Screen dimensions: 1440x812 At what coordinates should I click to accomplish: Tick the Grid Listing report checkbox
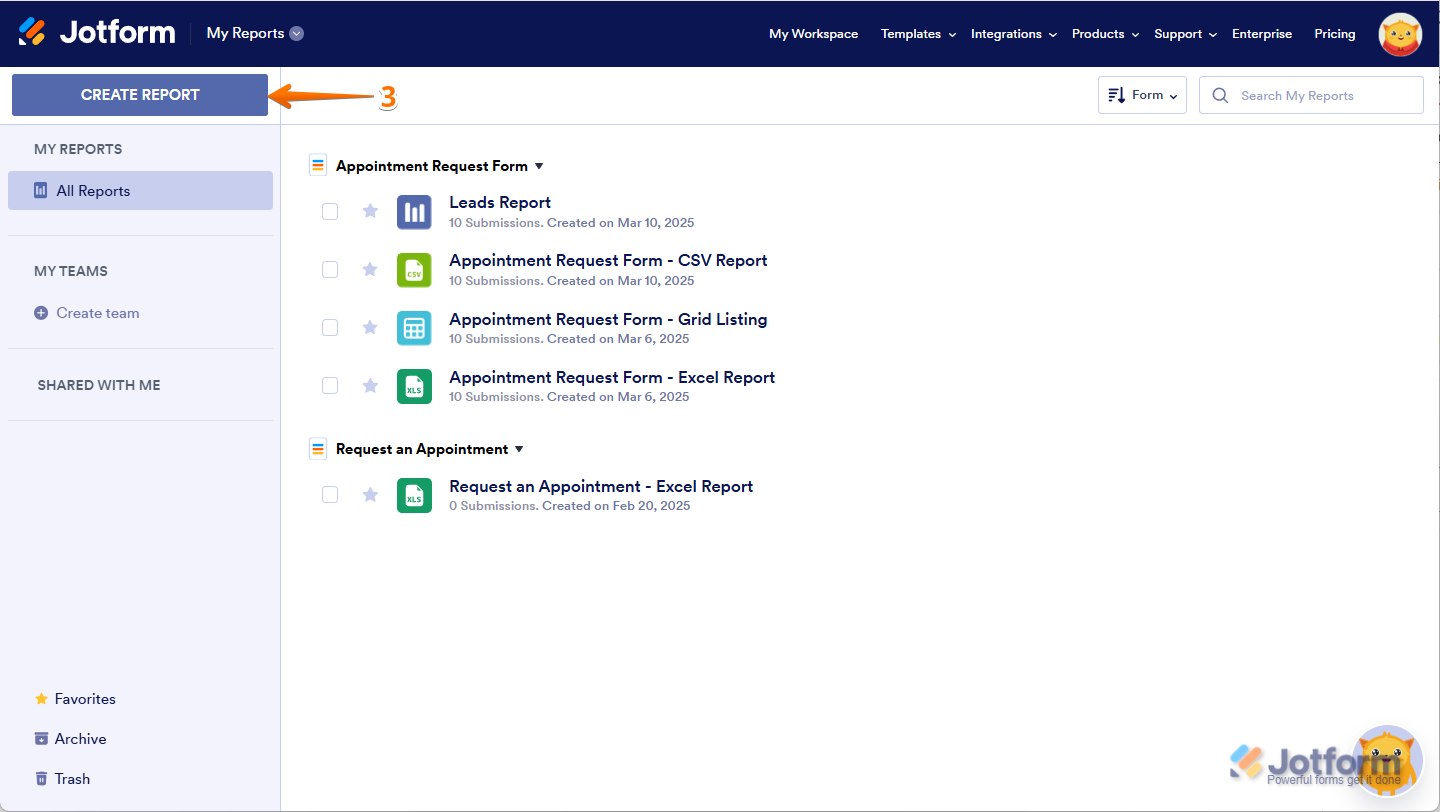tap(330, 328)
